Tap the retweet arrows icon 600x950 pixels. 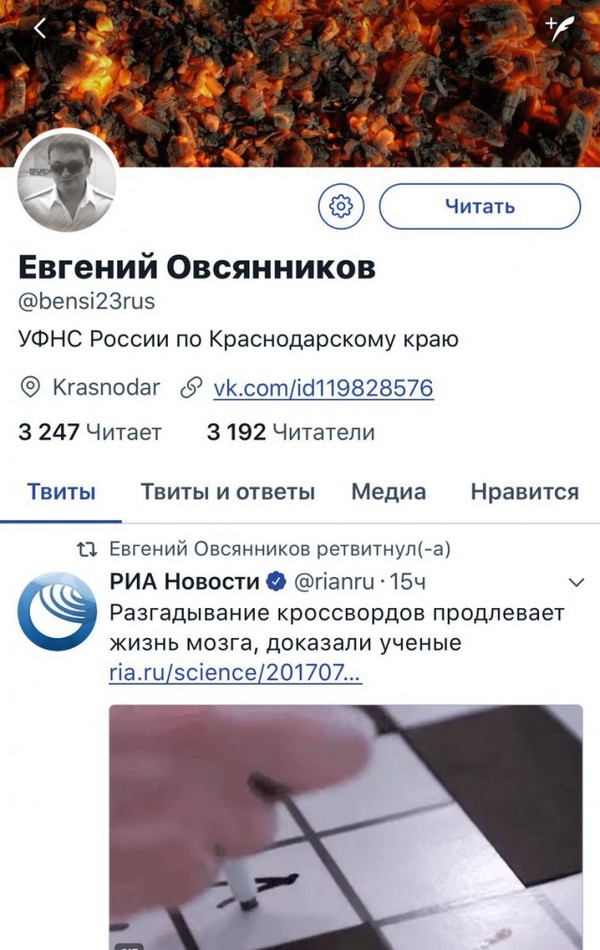[87, 550]
